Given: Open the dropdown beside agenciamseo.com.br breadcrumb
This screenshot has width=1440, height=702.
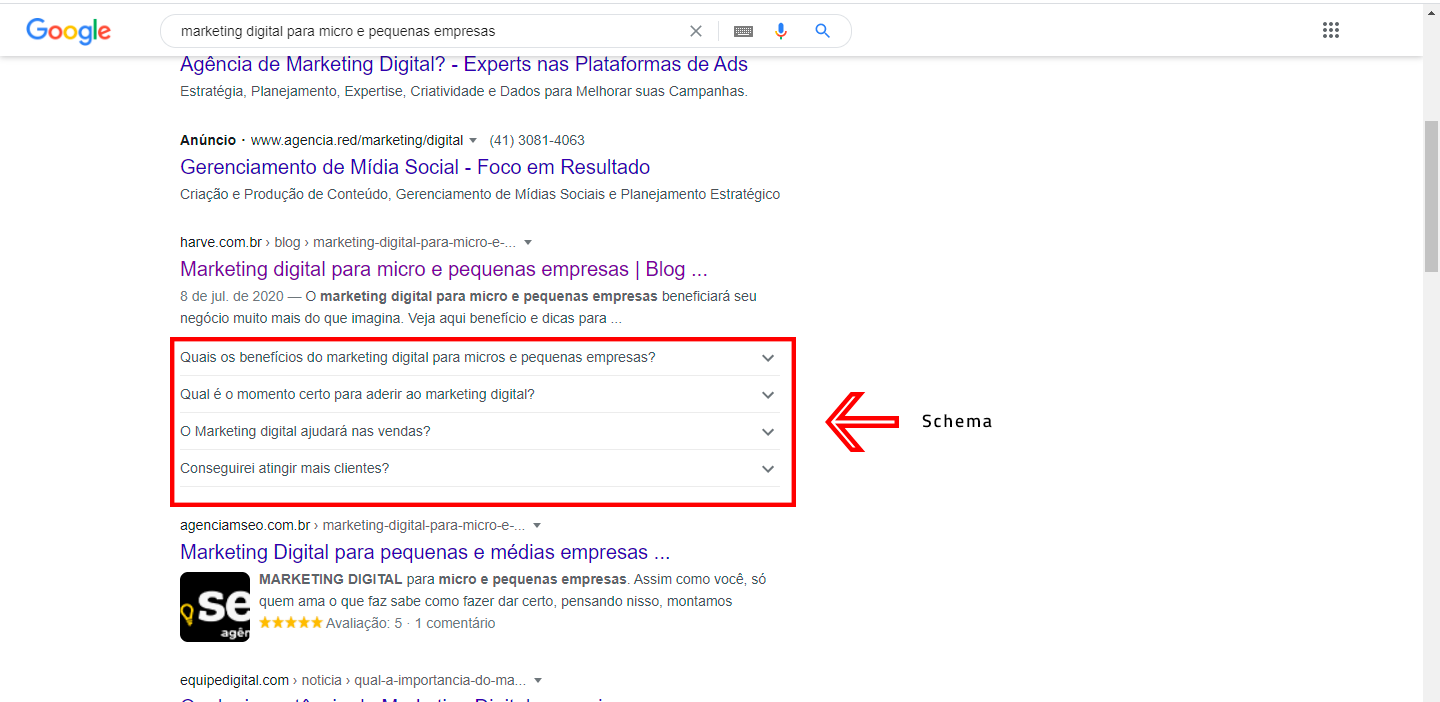Looking at the screenshot, I should (537, 524).
